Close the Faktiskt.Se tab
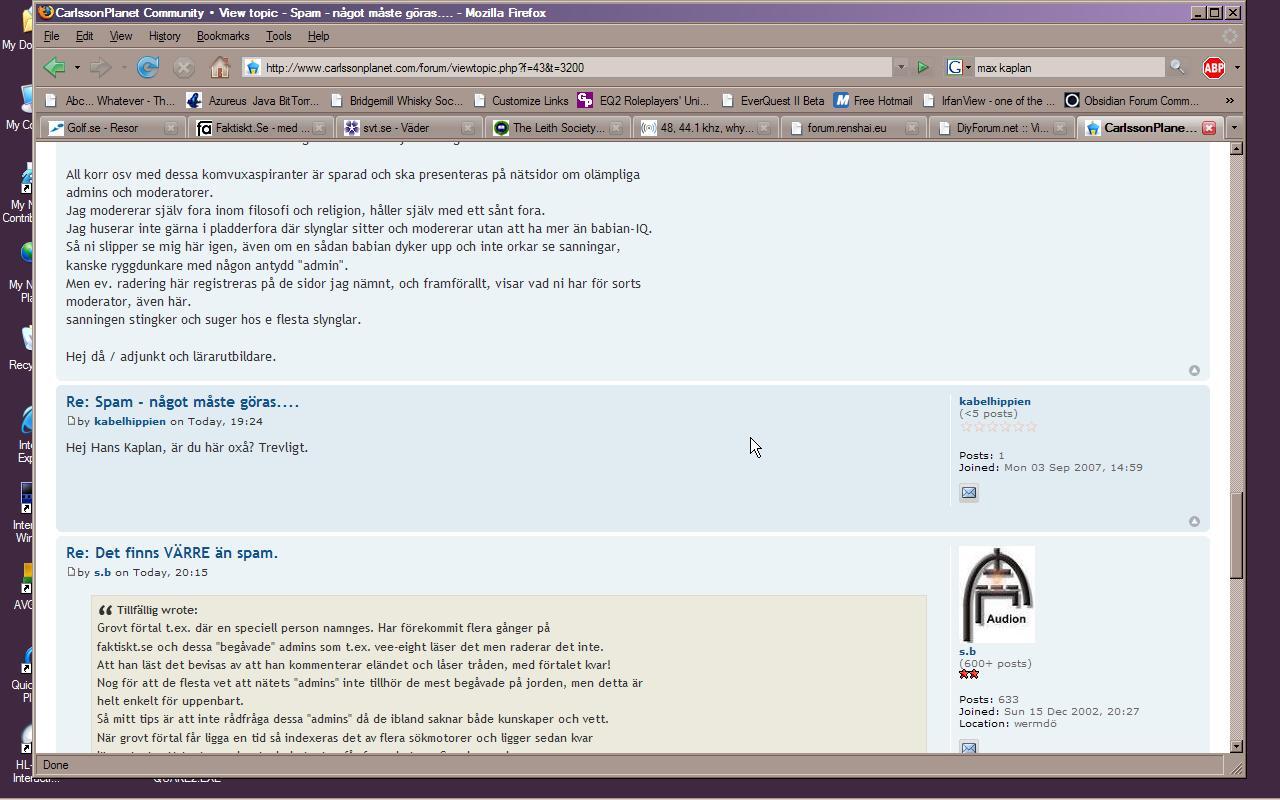Viewport: 1280px width, 800px height. [319, 128]
